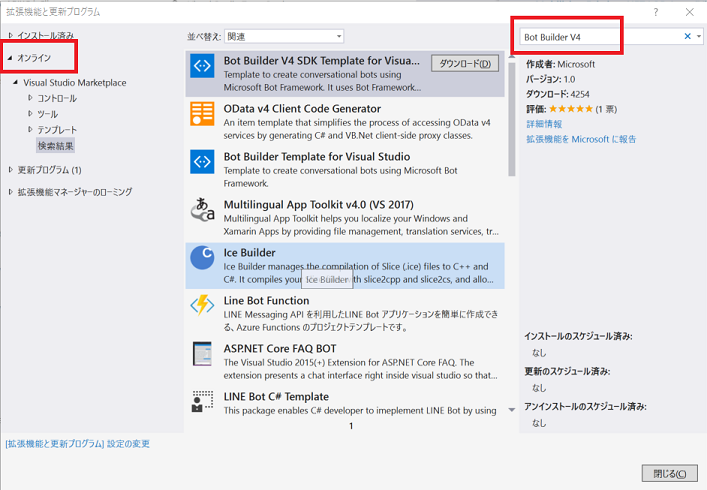Image resolution: width=707 pixels, height=490 pixels.
Task: Click the five-star rating in details
Action: [570, 109]
